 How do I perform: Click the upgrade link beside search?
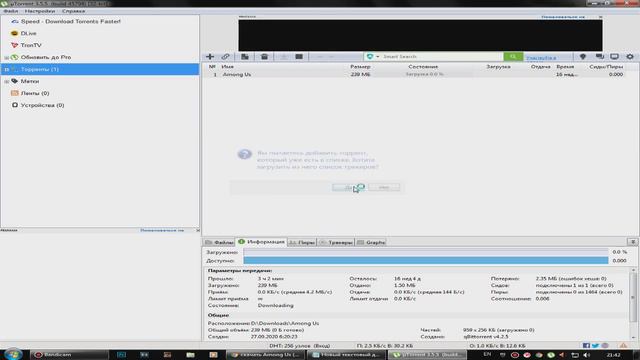[540, 58]
